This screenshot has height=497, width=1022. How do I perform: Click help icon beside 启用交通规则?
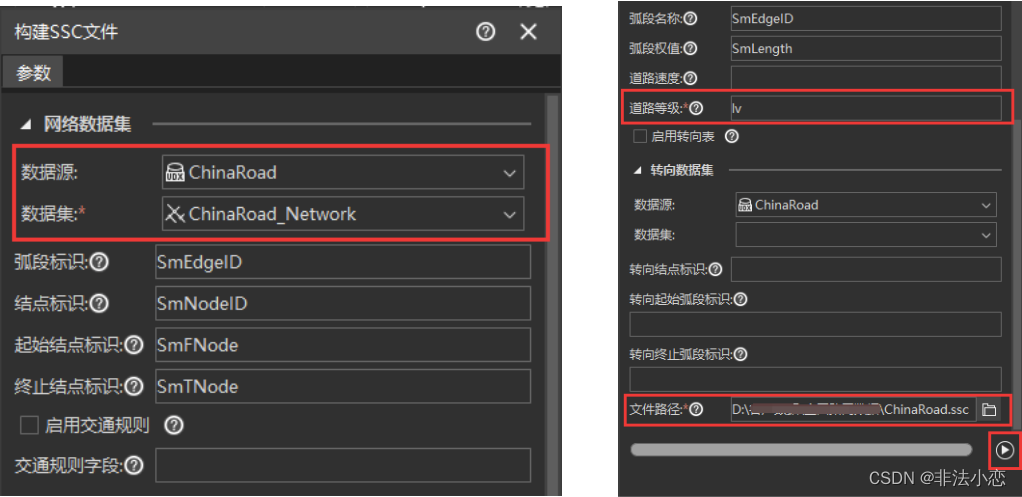pyautogui.click(x=173, y=425)
